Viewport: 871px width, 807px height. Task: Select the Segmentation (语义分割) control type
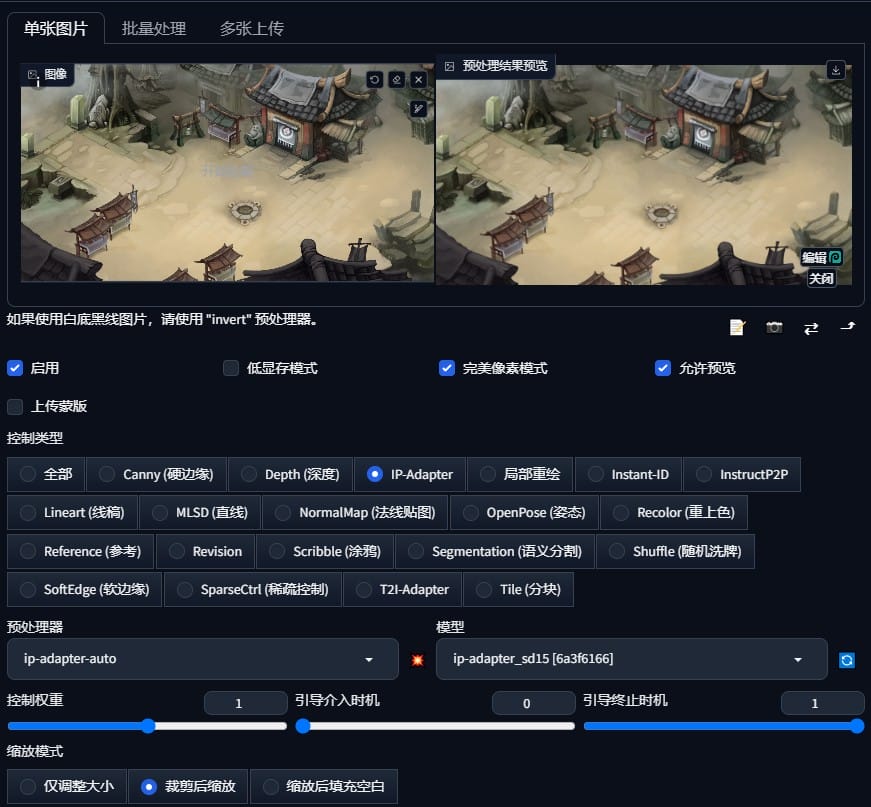pyautogui.click(x=495, y=552)
